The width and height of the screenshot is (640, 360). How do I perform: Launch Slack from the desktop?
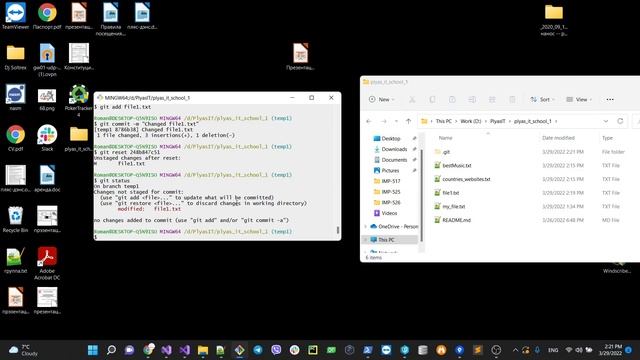pos(47,138)
